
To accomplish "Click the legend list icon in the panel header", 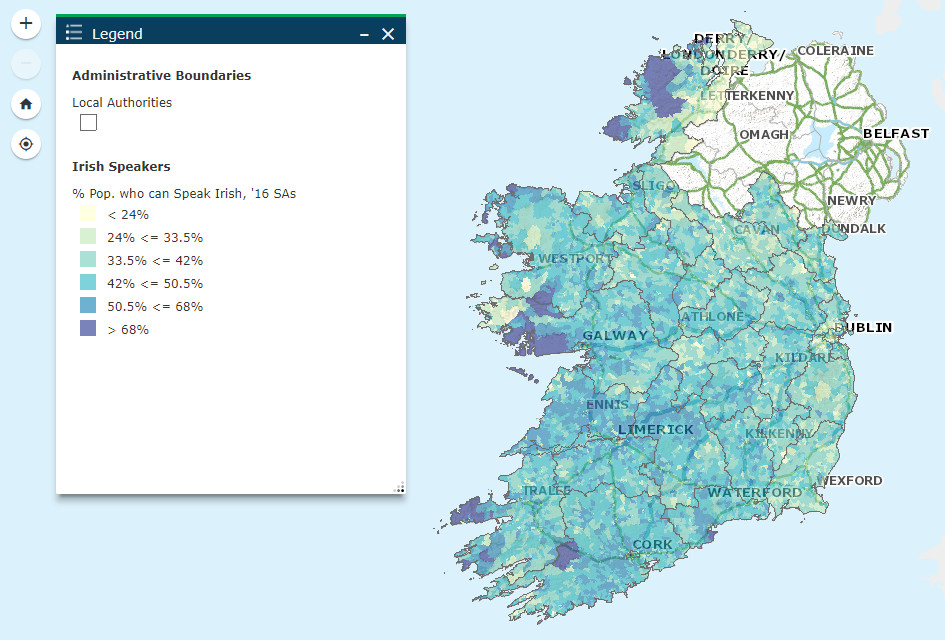I will tap(73, 32).
